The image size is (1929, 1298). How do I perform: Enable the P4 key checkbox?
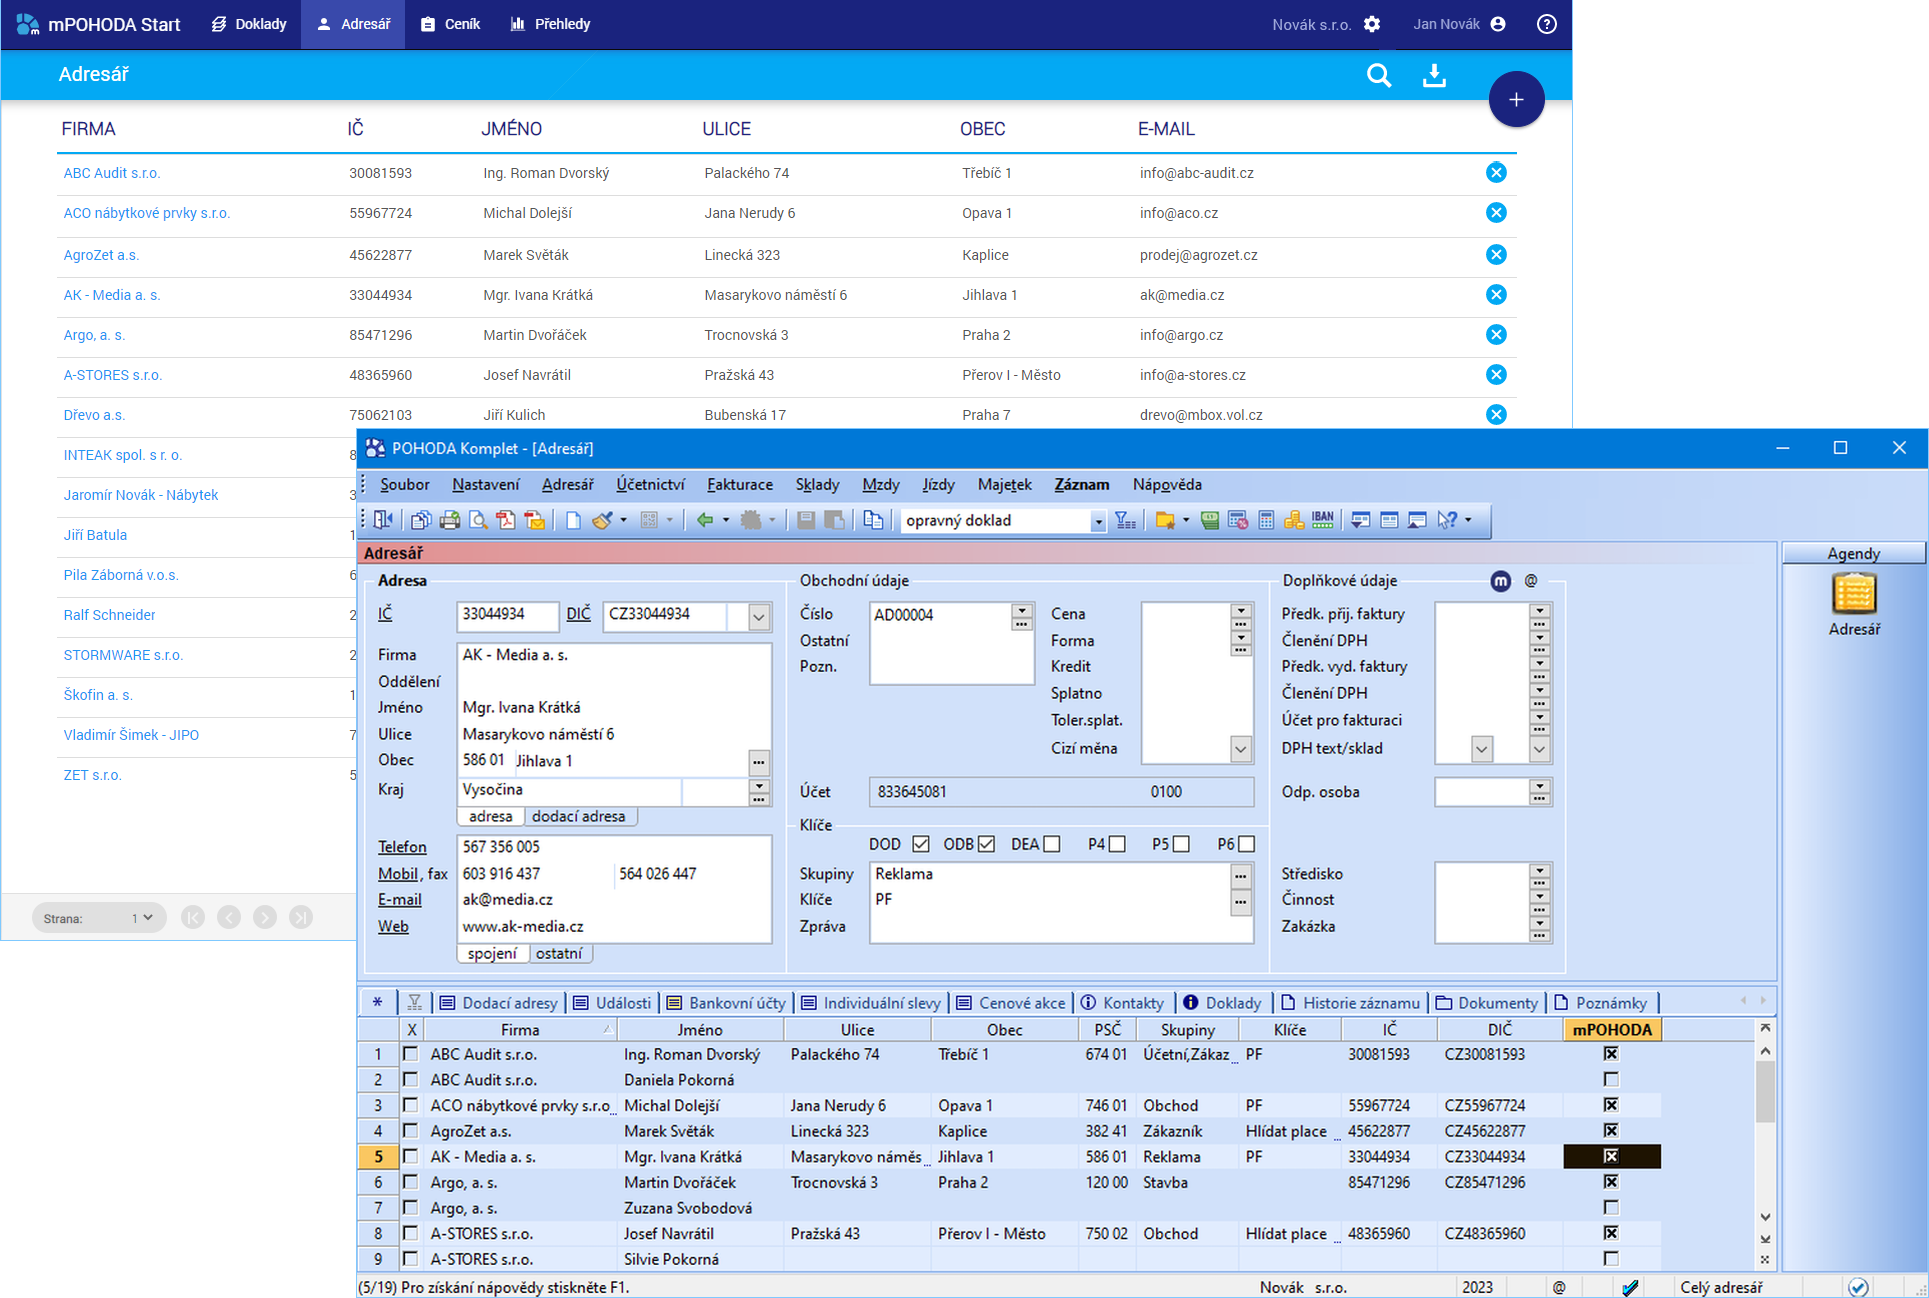pos(1117,845)
